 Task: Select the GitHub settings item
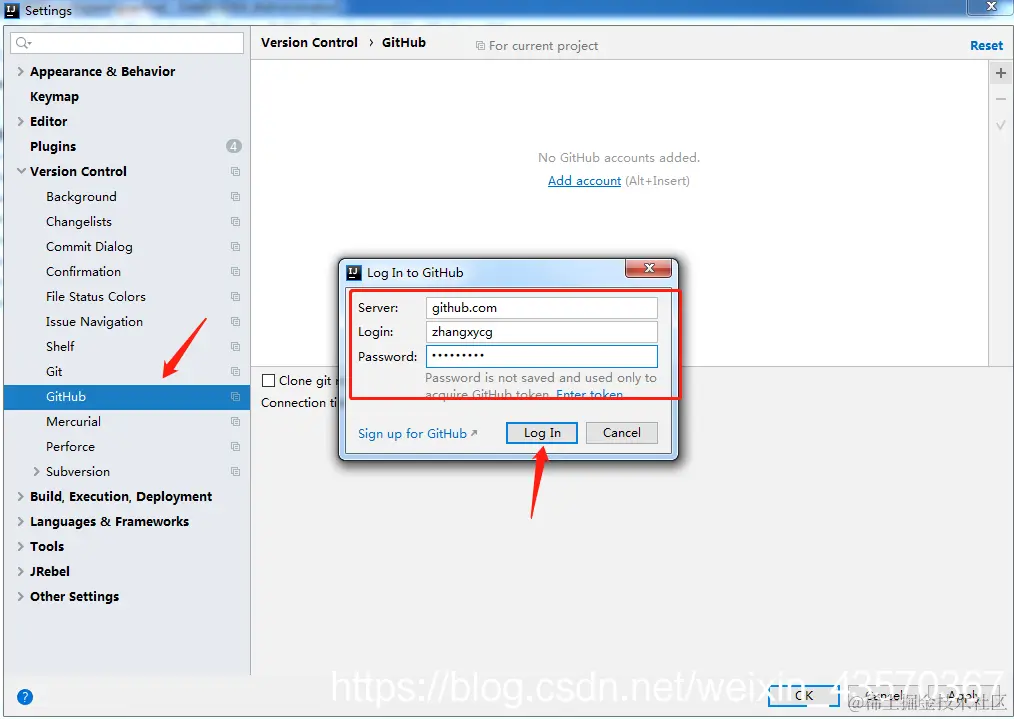[x=127, y=396]
